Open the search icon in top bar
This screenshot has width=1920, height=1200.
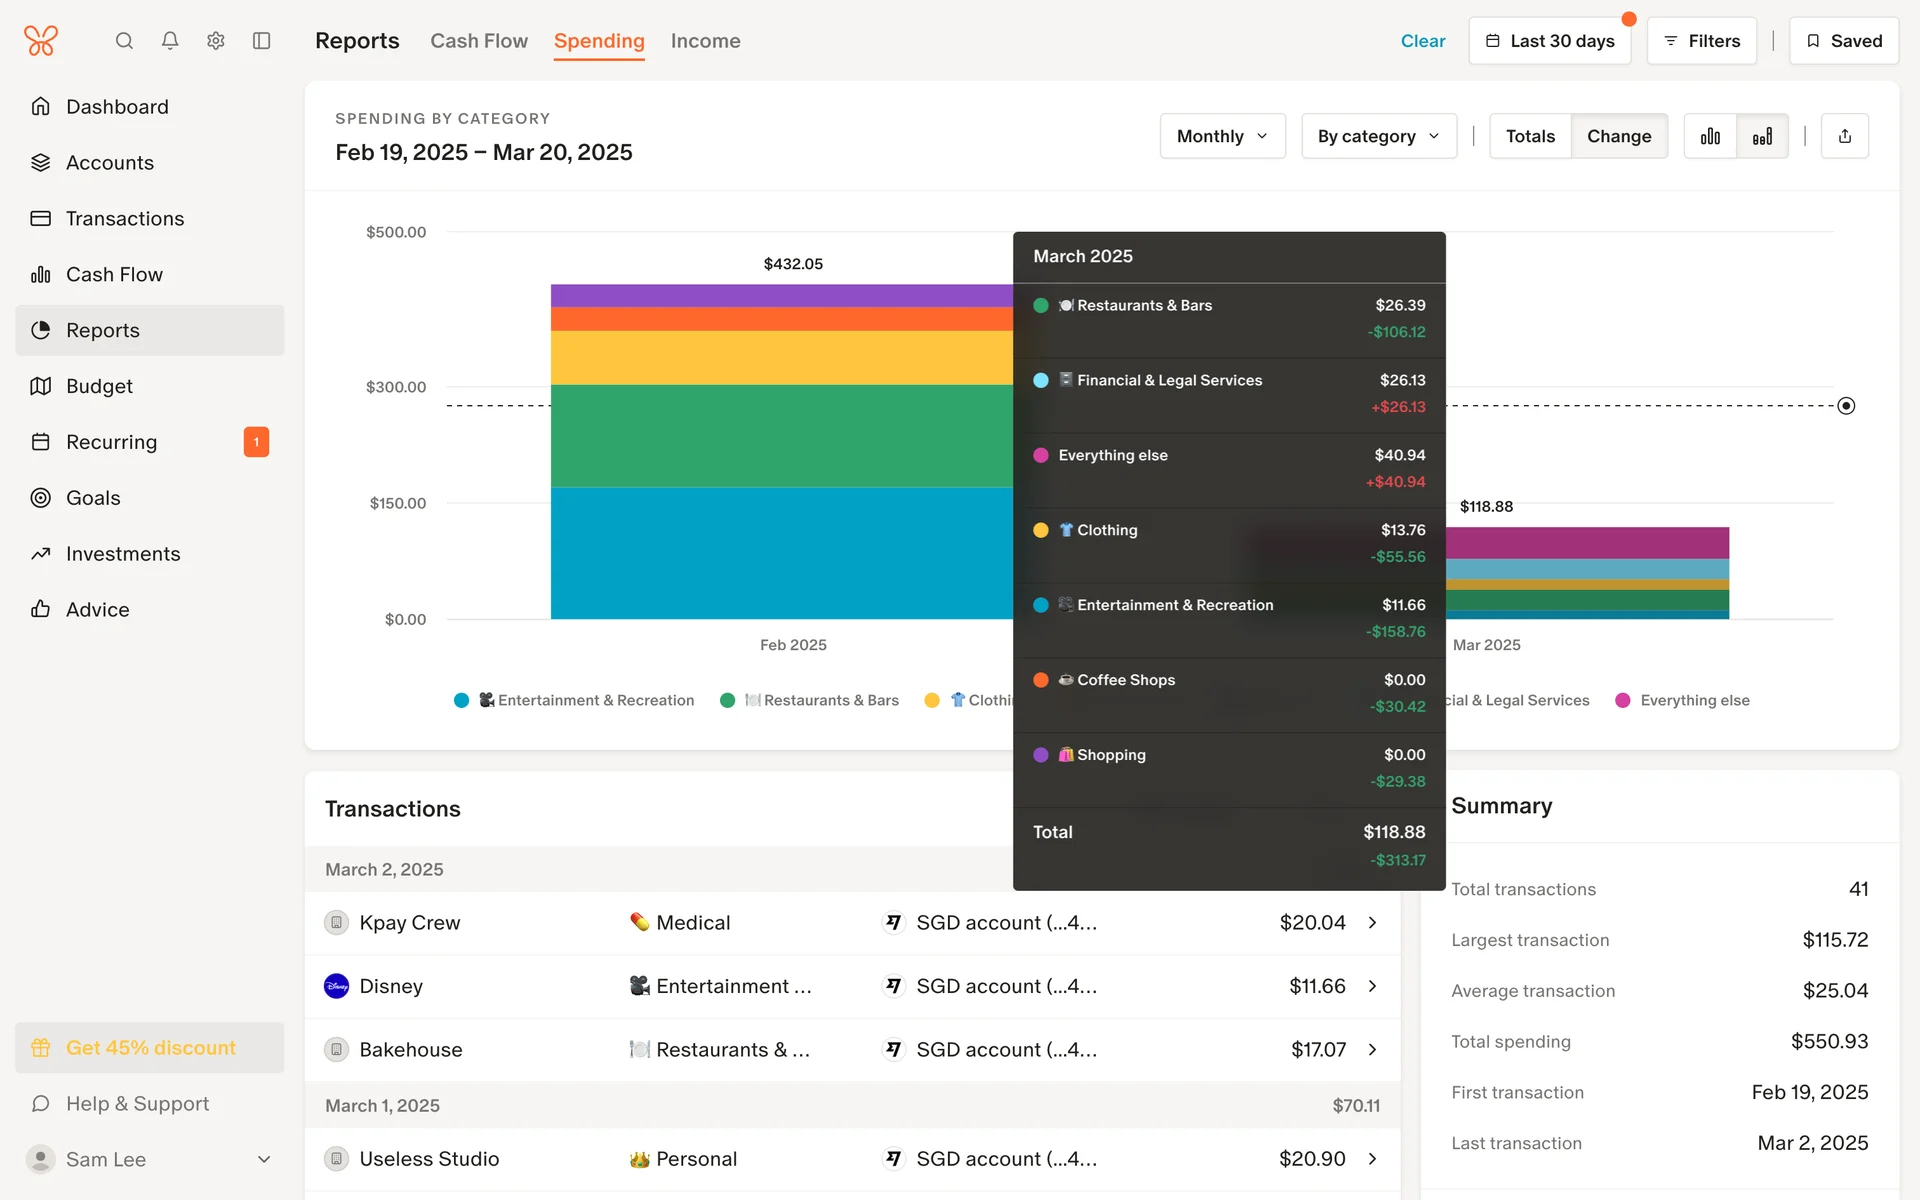(124, 41)
